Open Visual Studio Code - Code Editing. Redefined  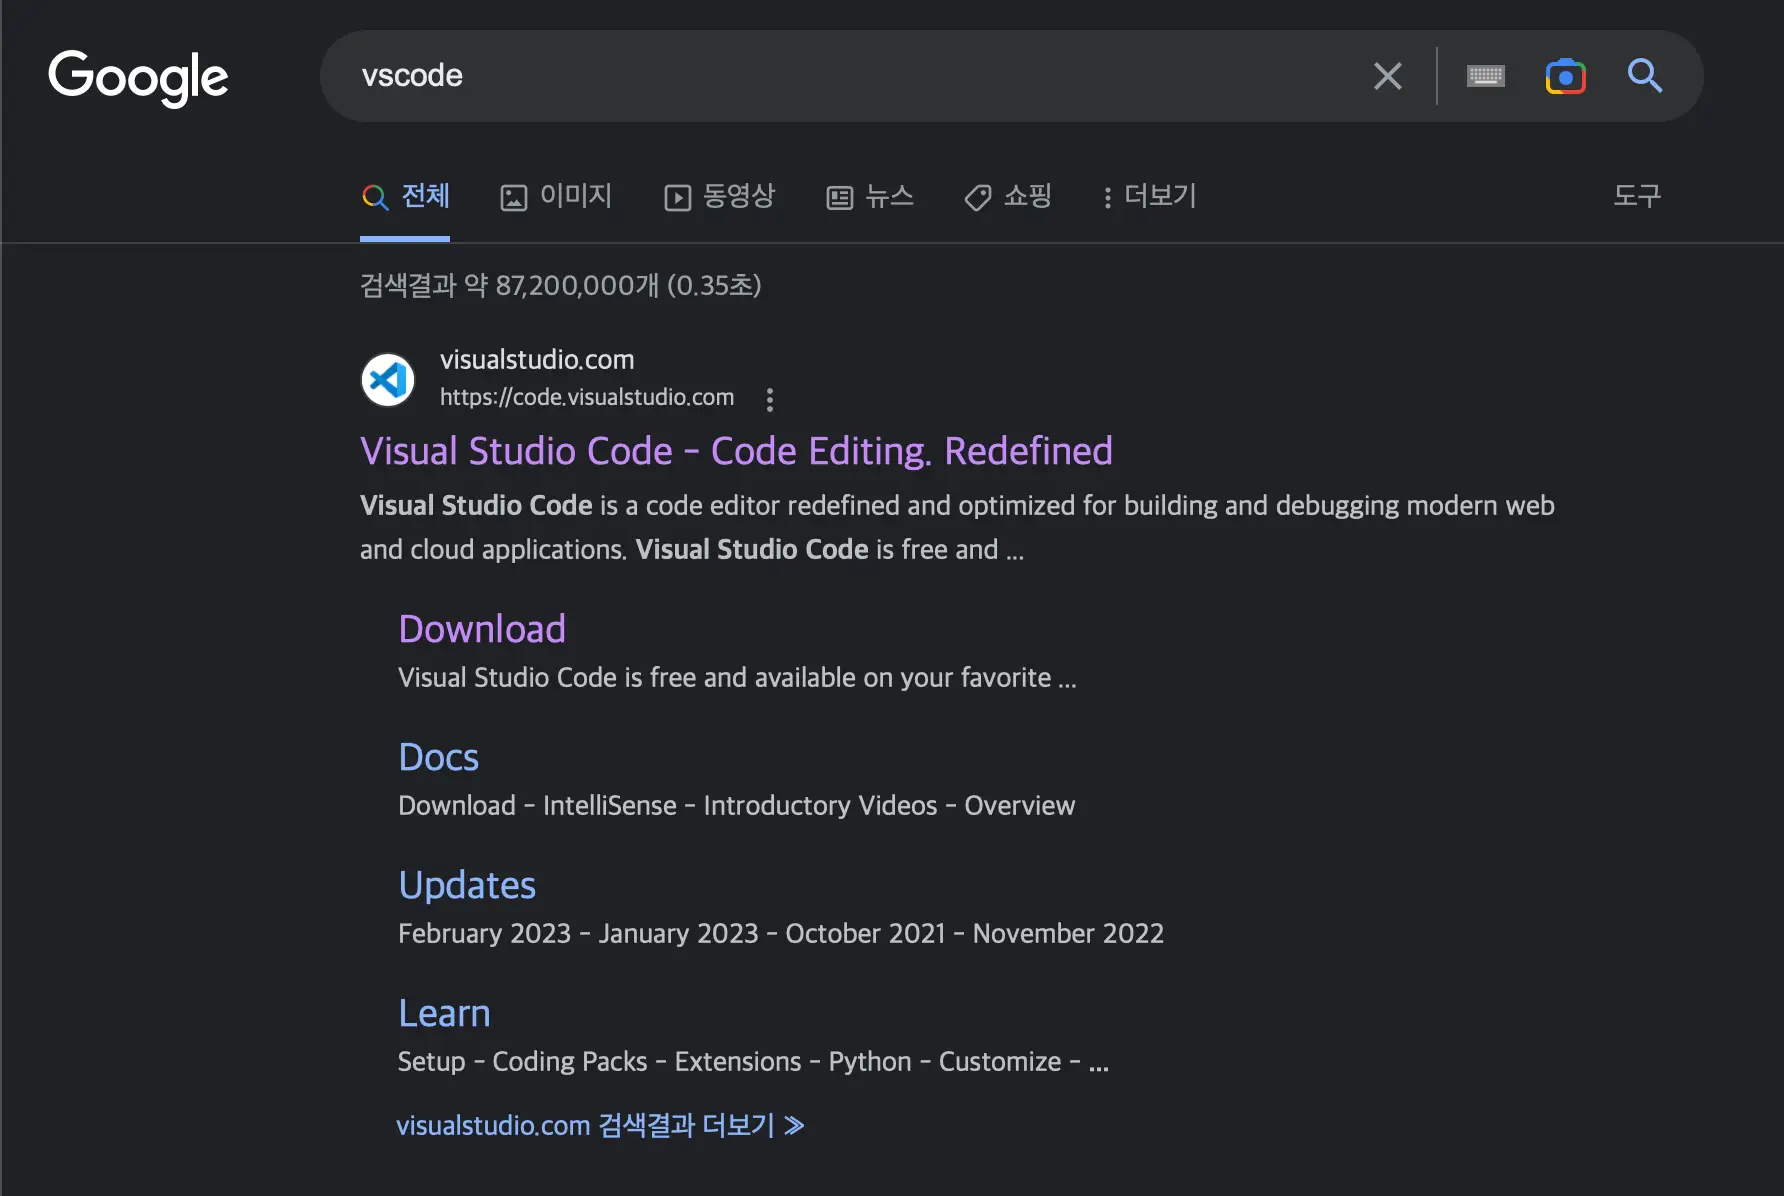coord(736,451)
